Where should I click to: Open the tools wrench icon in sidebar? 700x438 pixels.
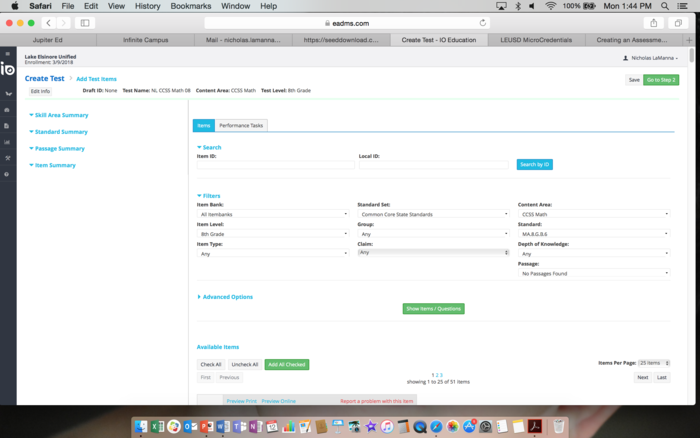pos(8,155)
